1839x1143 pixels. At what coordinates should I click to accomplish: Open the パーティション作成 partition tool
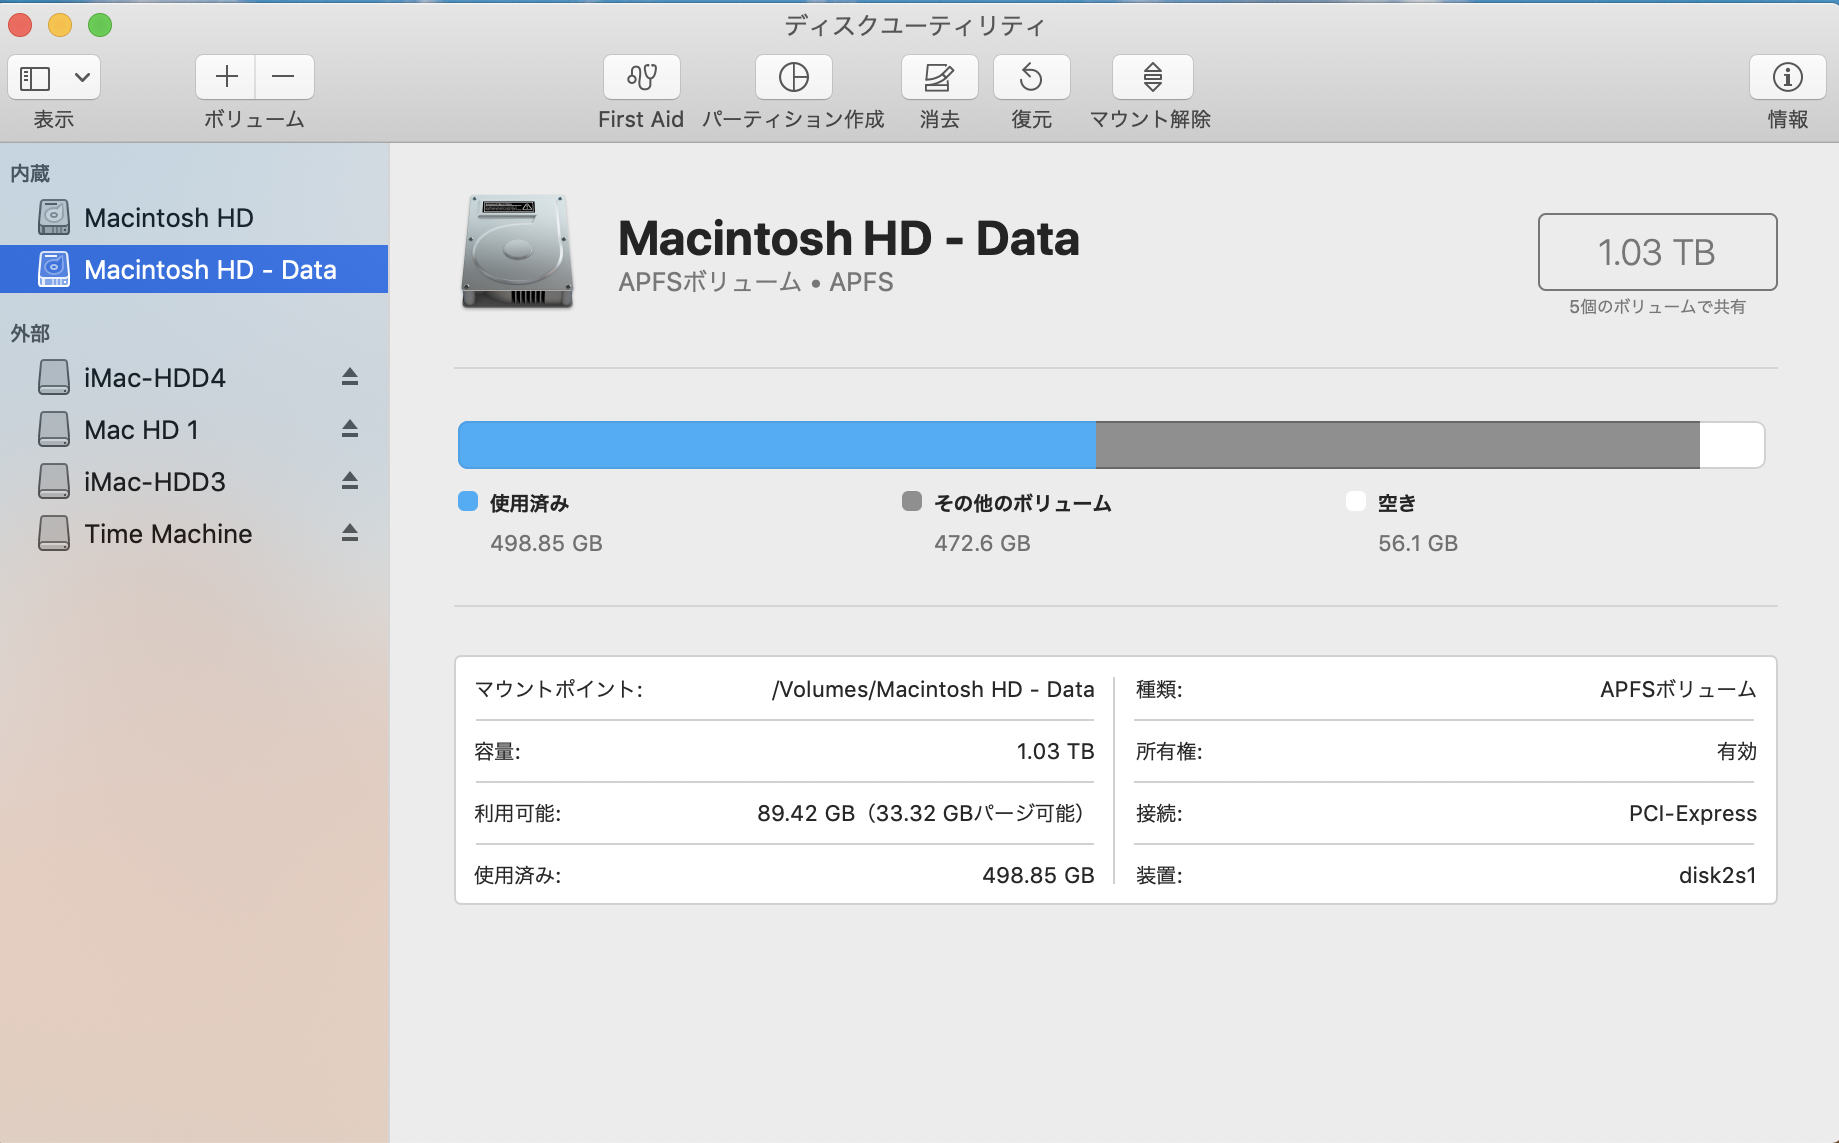(793, 78)
